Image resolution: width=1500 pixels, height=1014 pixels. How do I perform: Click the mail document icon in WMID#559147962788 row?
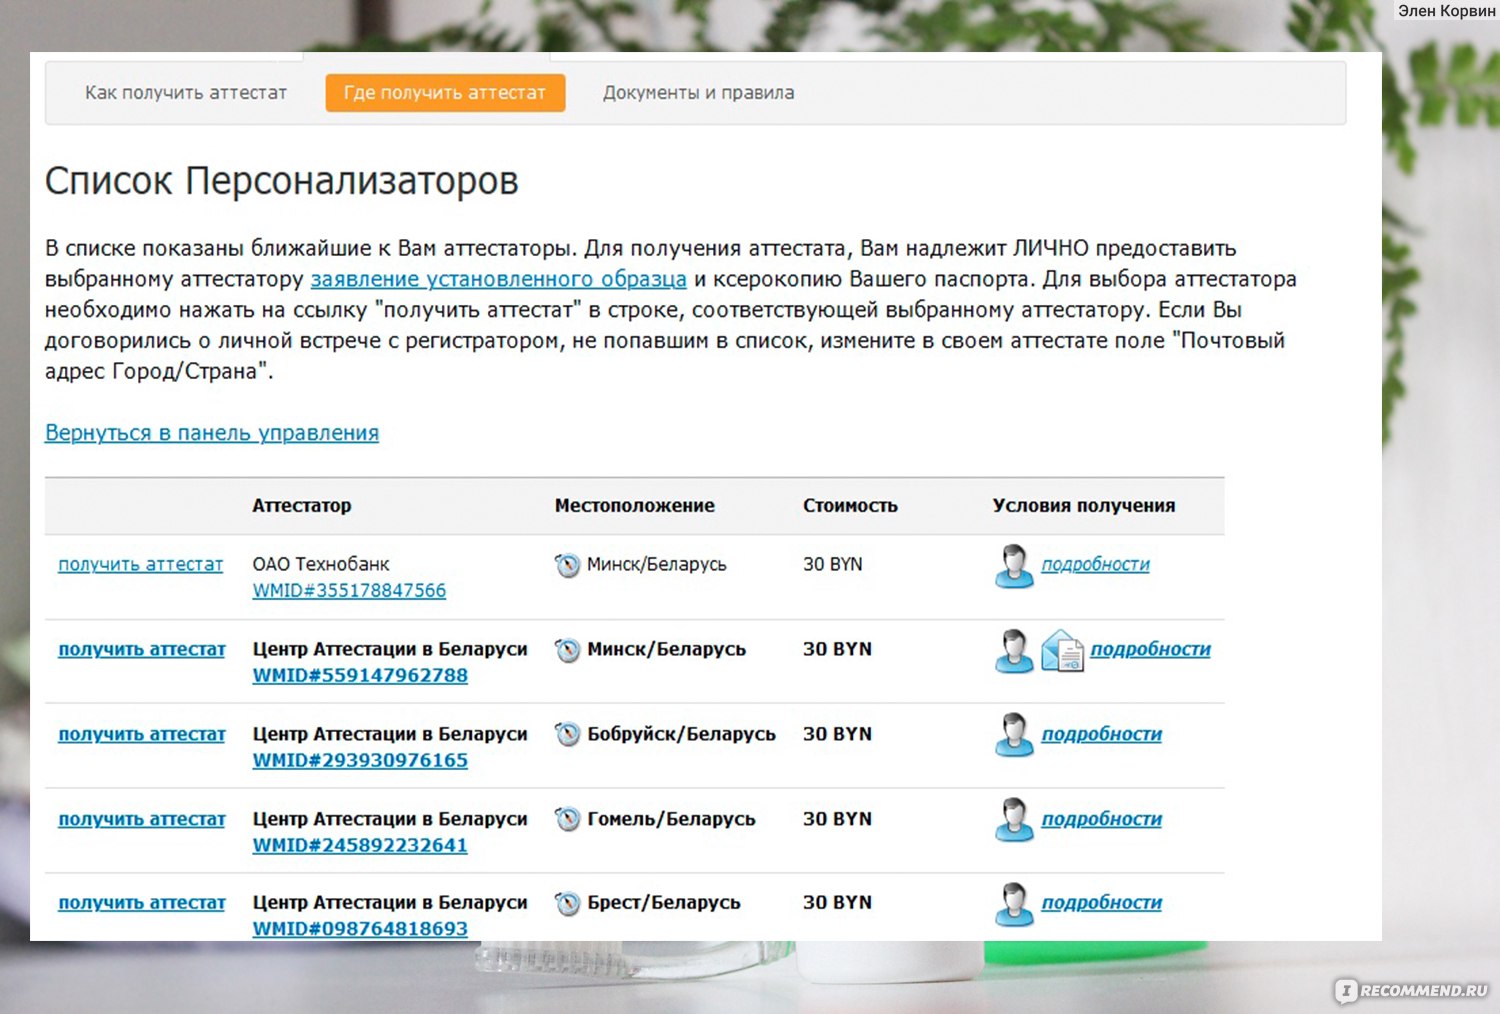(1062, 651)
